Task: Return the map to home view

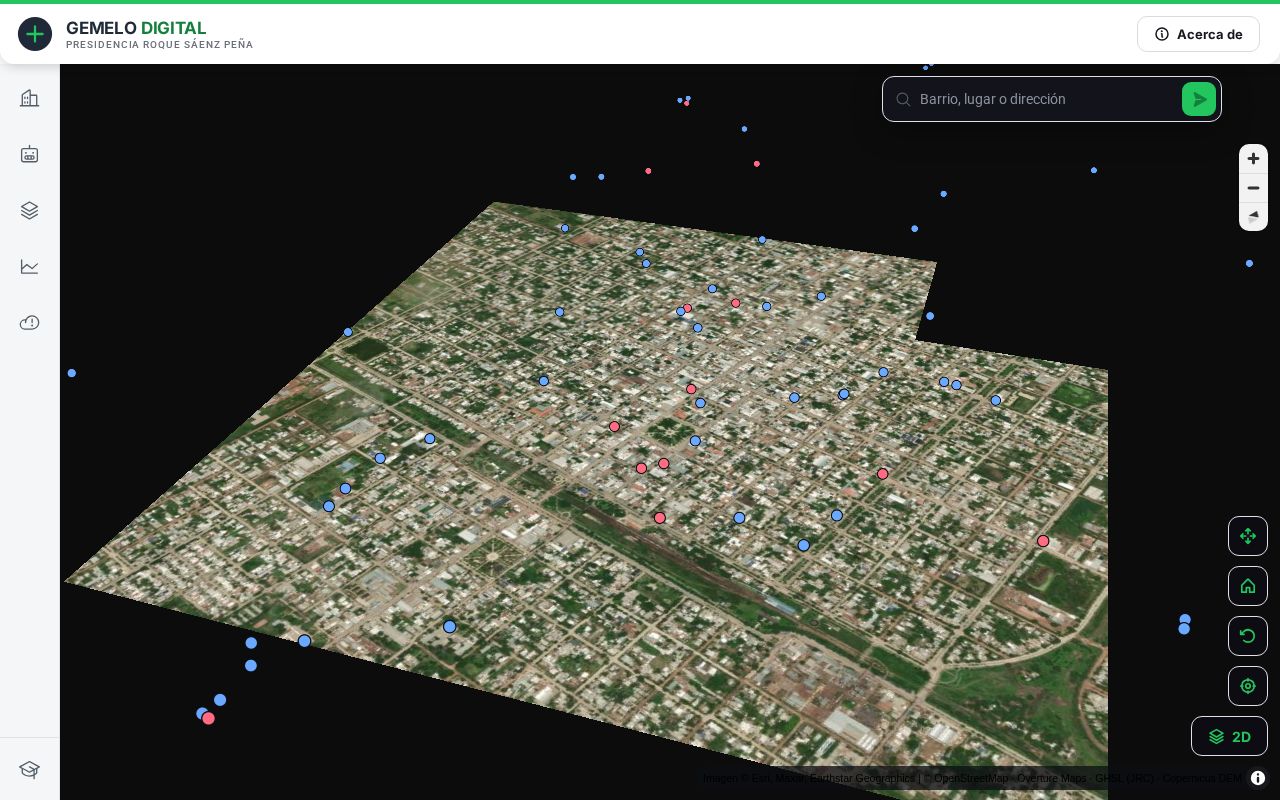Action: tap(1248, 586)
